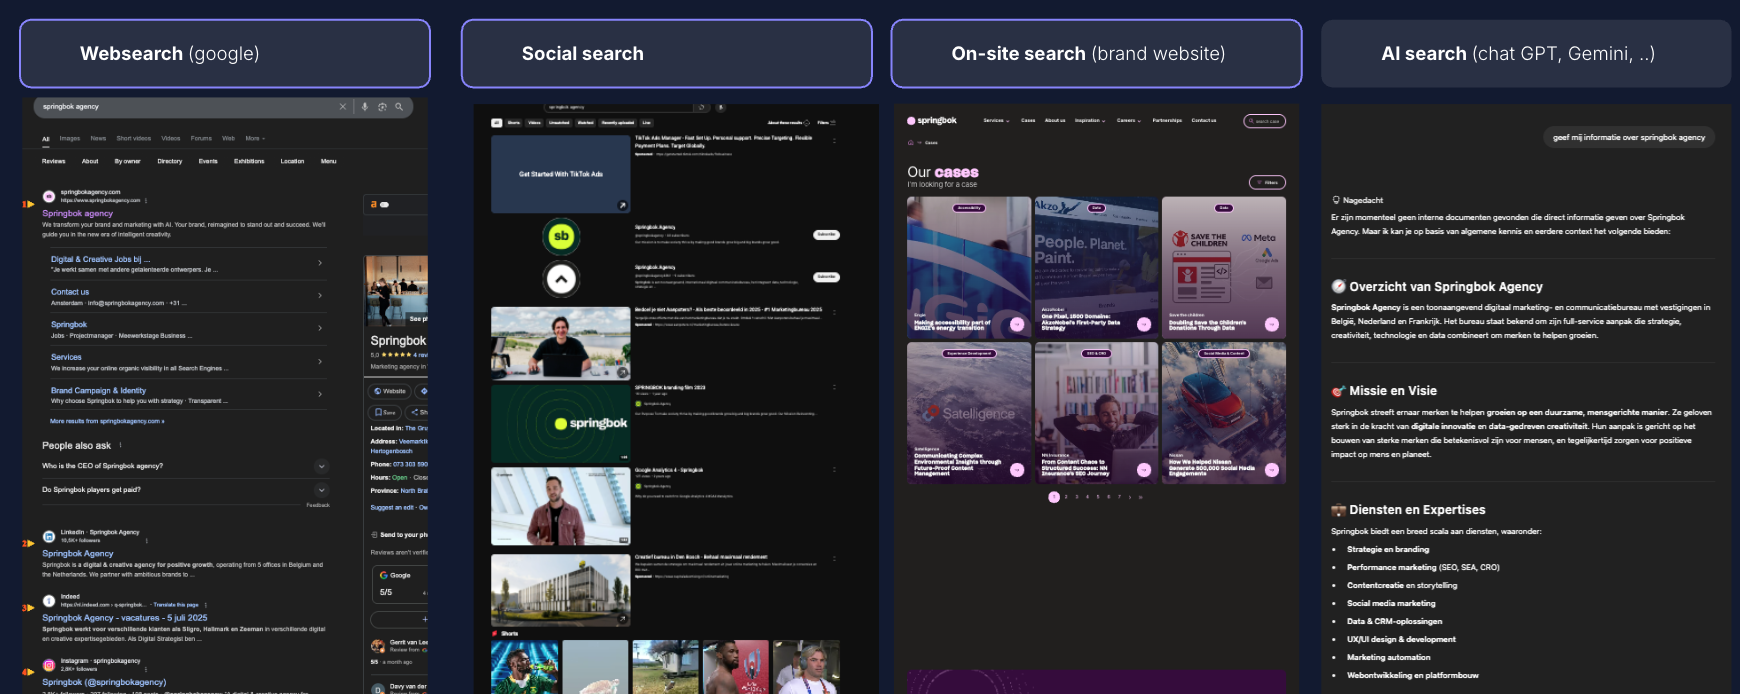Expand the Contact us sitelink chevron

pos(320,296)
